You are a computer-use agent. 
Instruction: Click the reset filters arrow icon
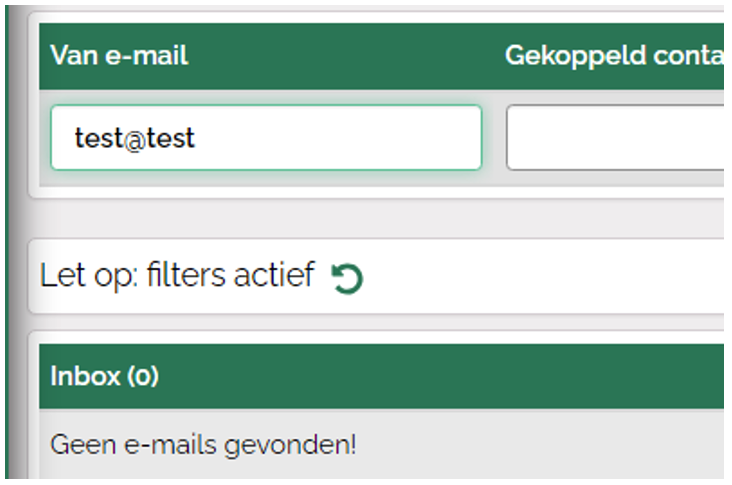point(346,278)
